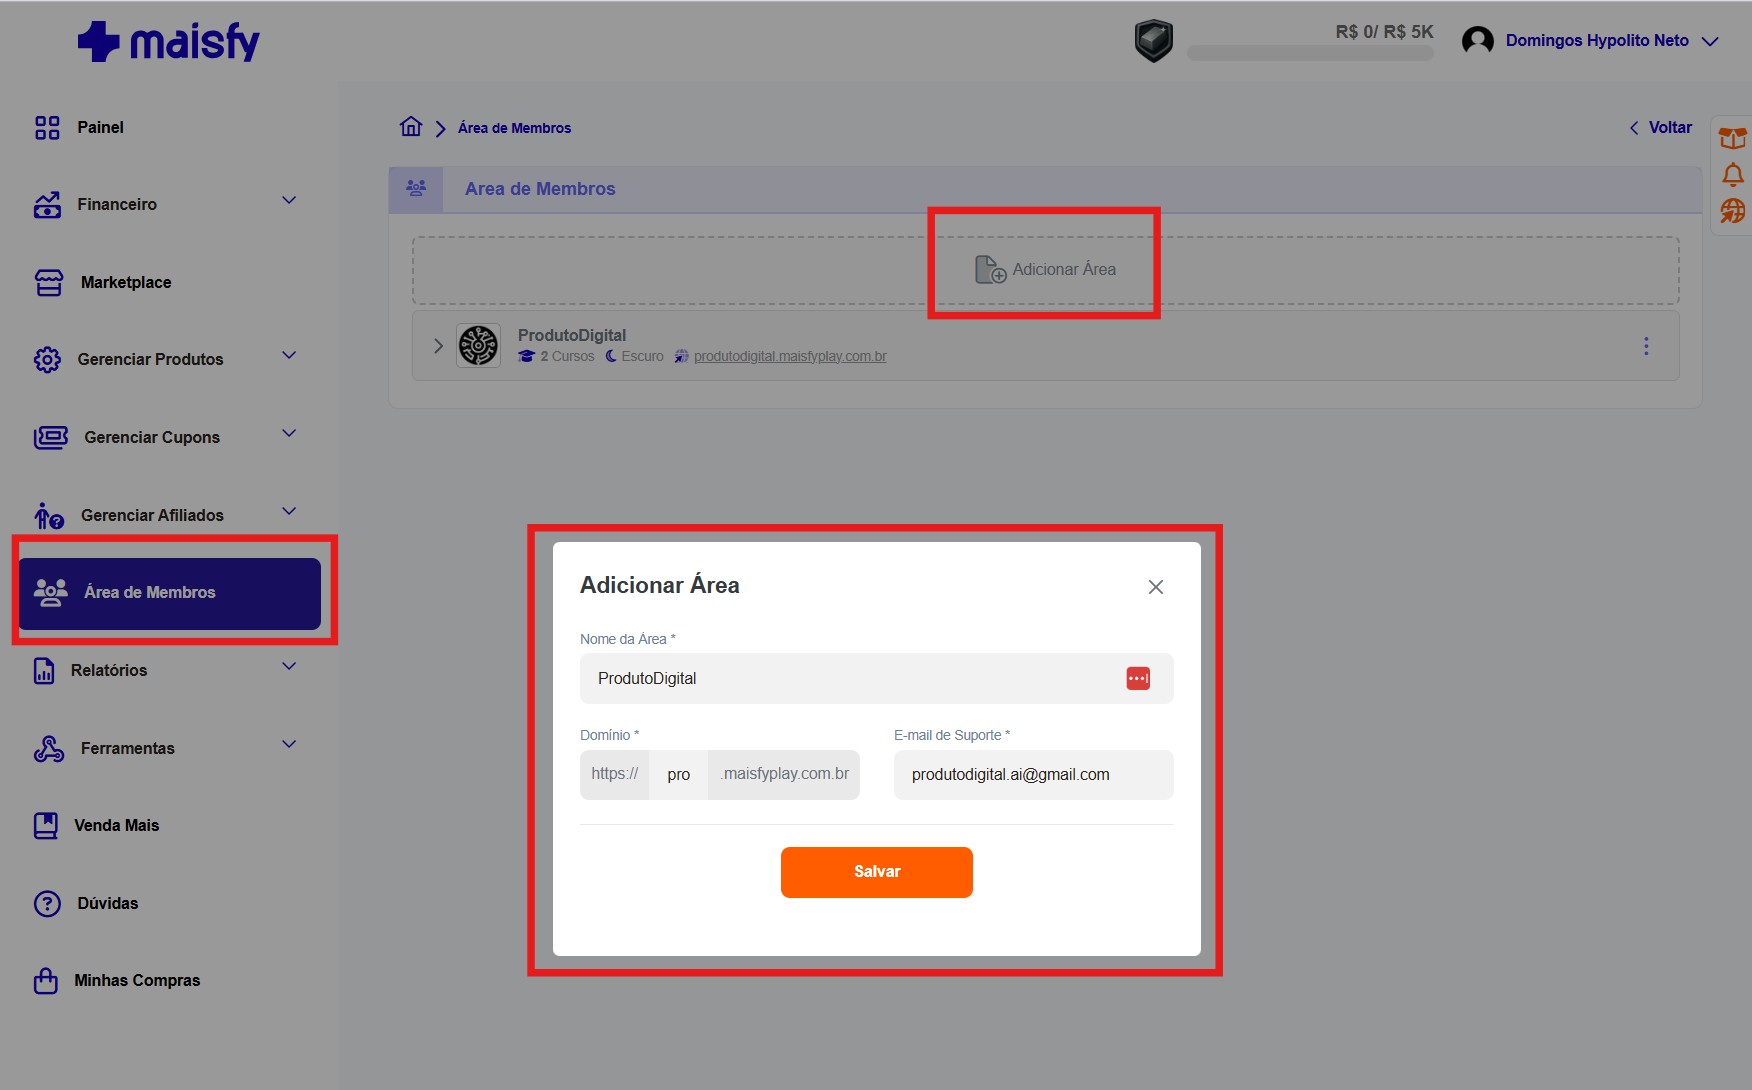Click the Nome da Área input field
This screenshot has width=1752, height=1090.
pyautogui.click(x=877, y=678)
